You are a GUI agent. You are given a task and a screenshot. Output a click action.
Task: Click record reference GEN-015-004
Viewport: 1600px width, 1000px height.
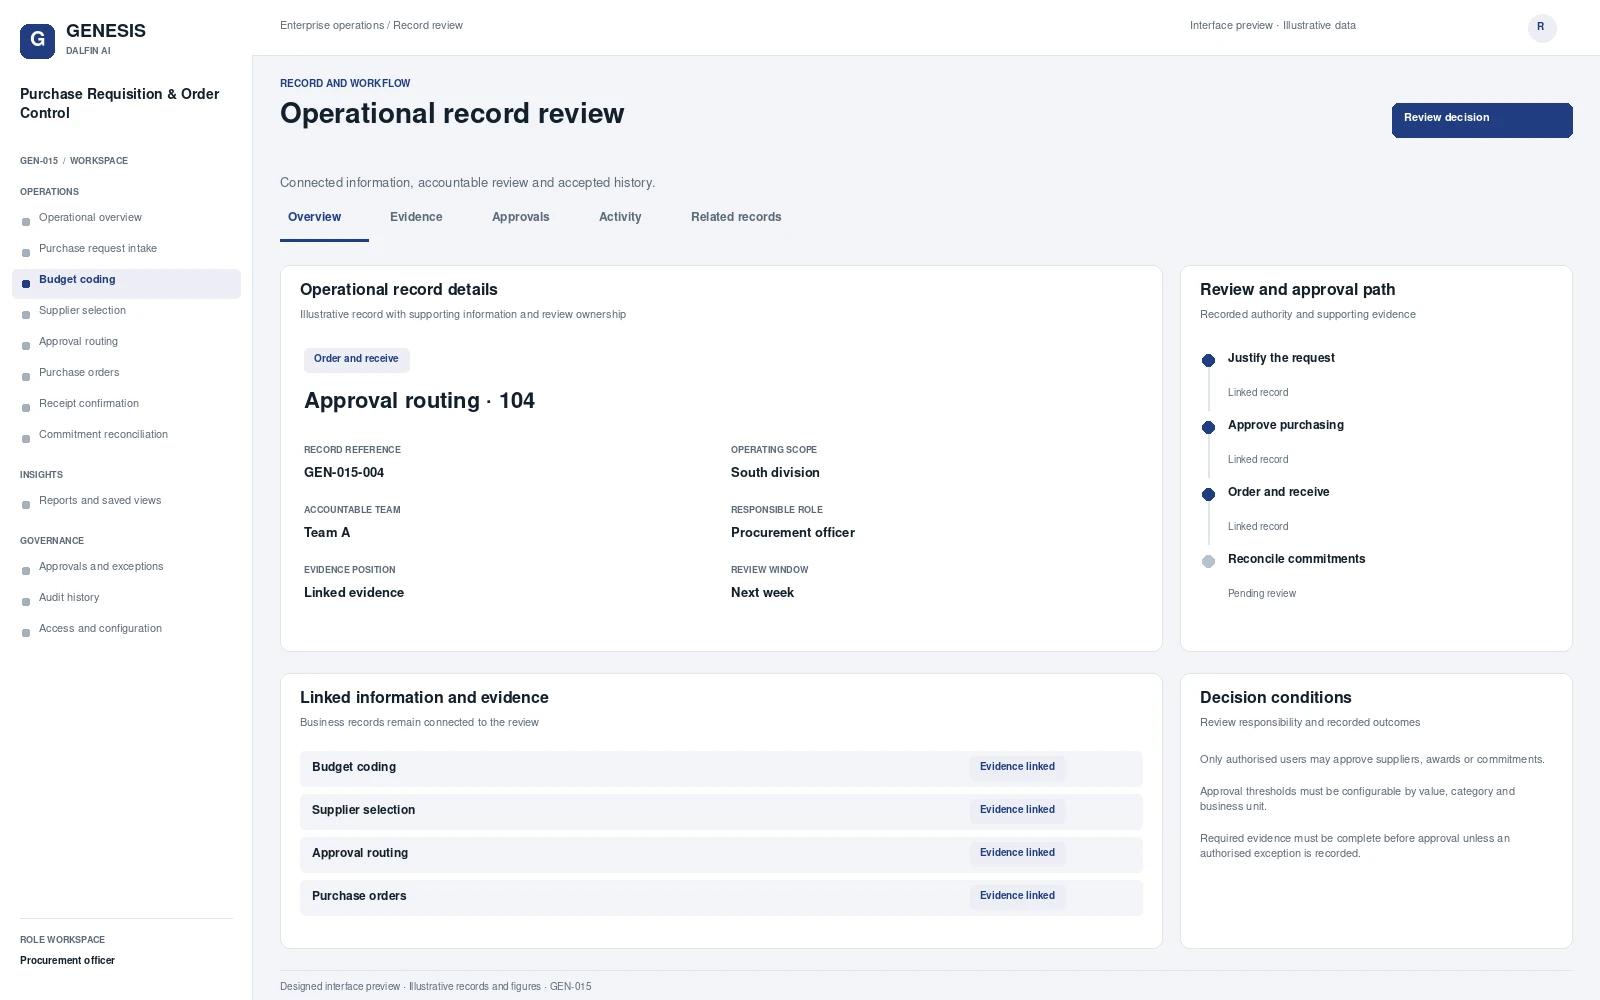pyautogui.click(x=344, y=473)
